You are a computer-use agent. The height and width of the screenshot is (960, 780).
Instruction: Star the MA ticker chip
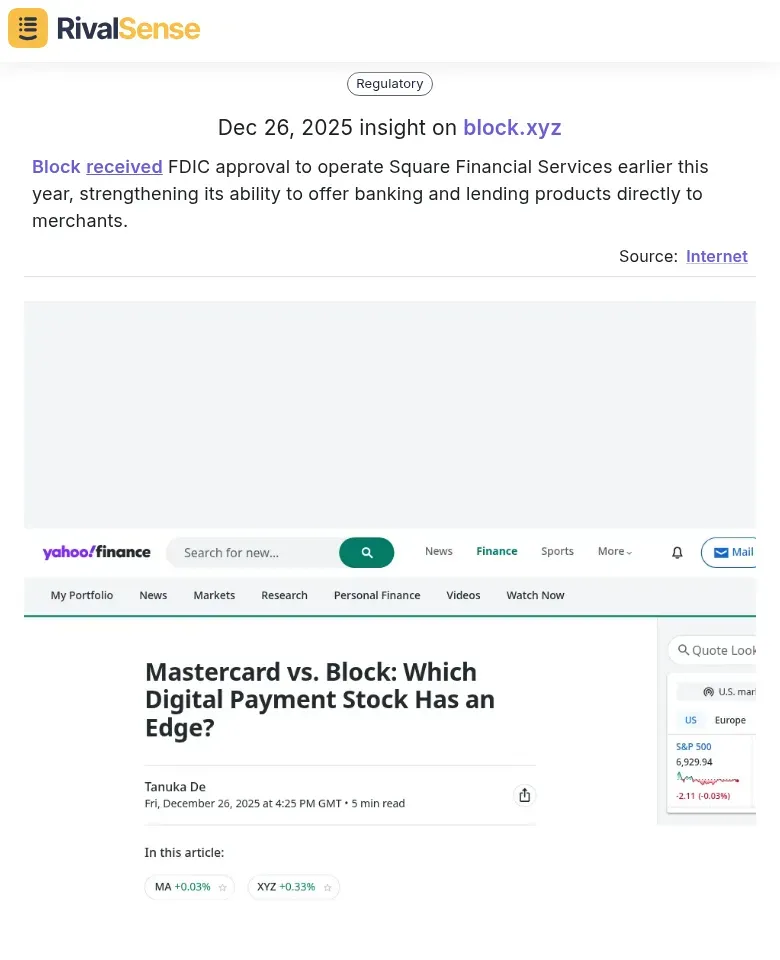[223, 887]
